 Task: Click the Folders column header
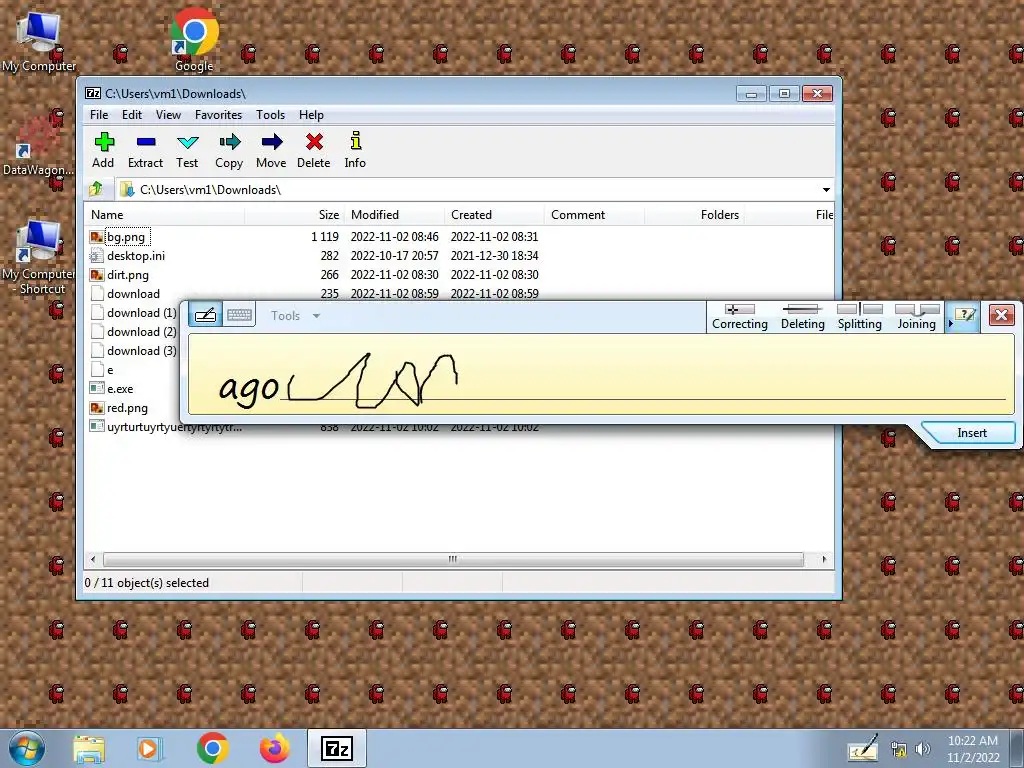694,215
